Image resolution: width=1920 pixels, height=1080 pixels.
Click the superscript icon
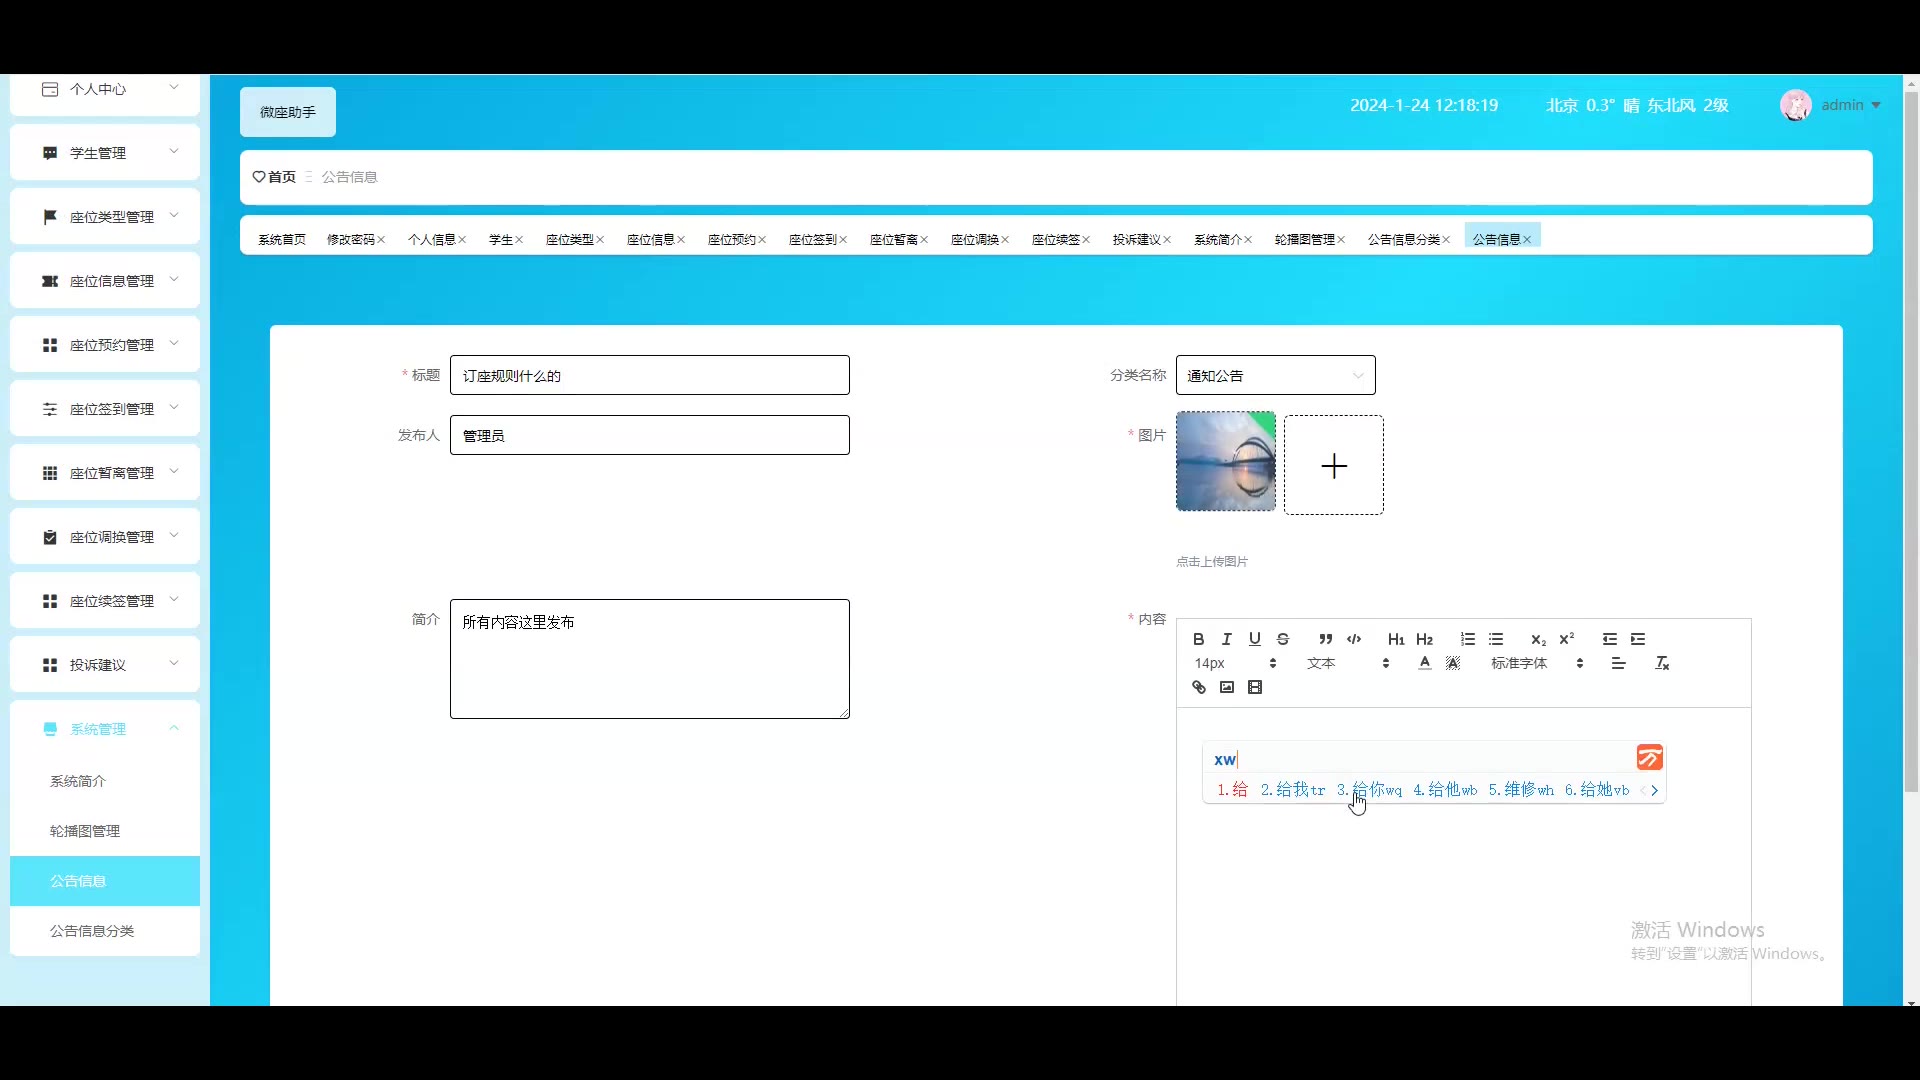tap(1567, 639)
